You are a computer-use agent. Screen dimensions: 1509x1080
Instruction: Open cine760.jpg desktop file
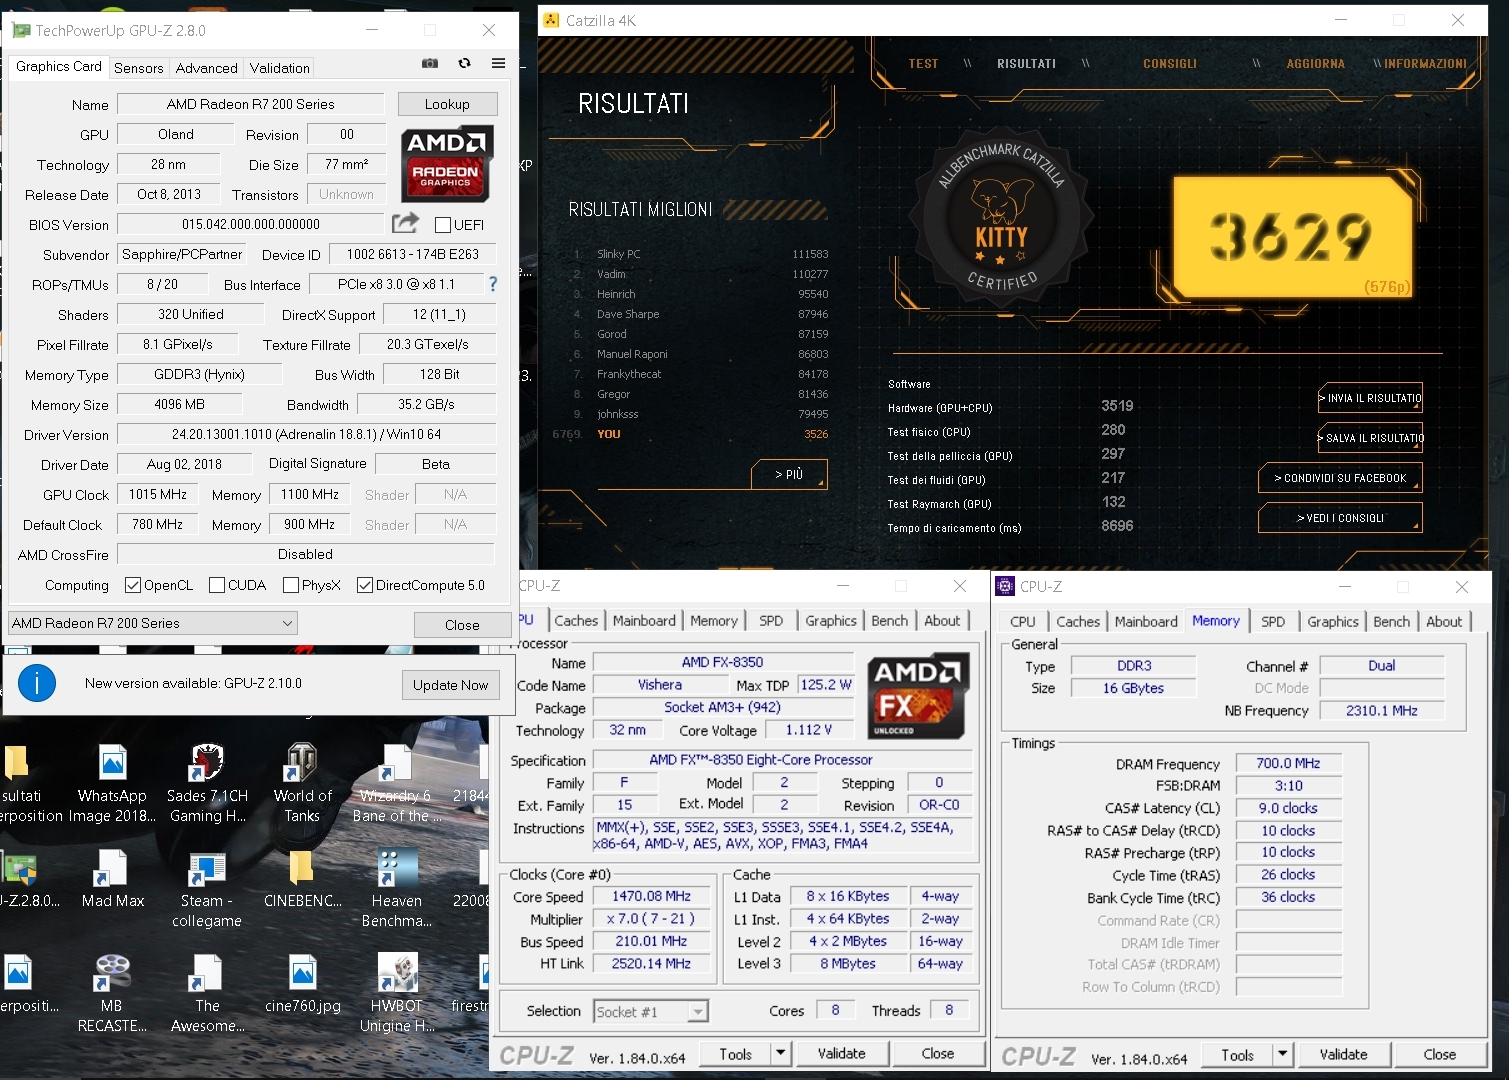click(x=302, y=984)
